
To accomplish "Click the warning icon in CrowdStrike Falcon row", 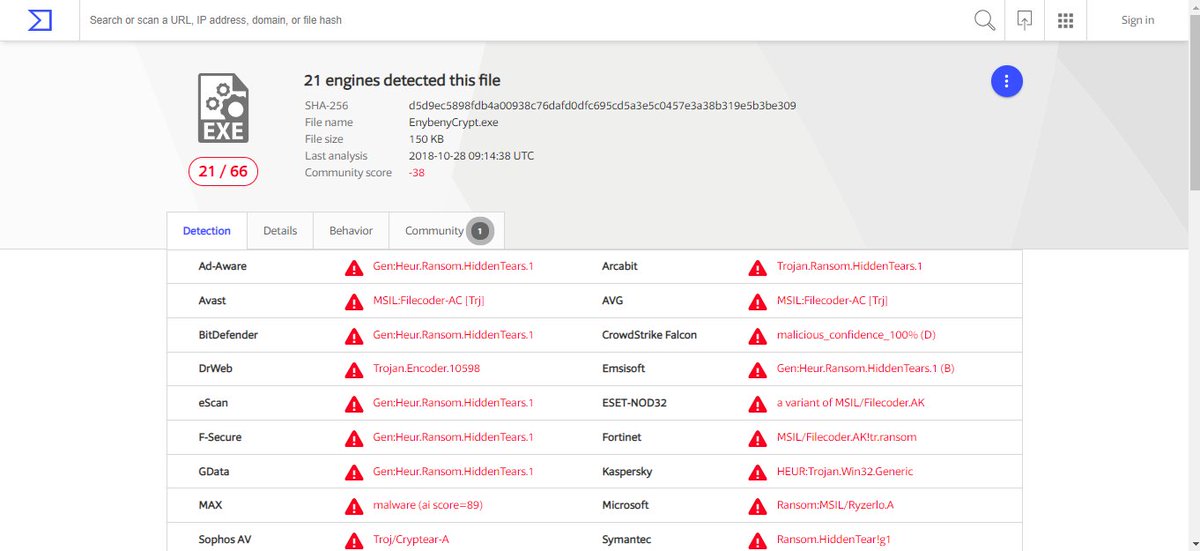I will [758, 335].
